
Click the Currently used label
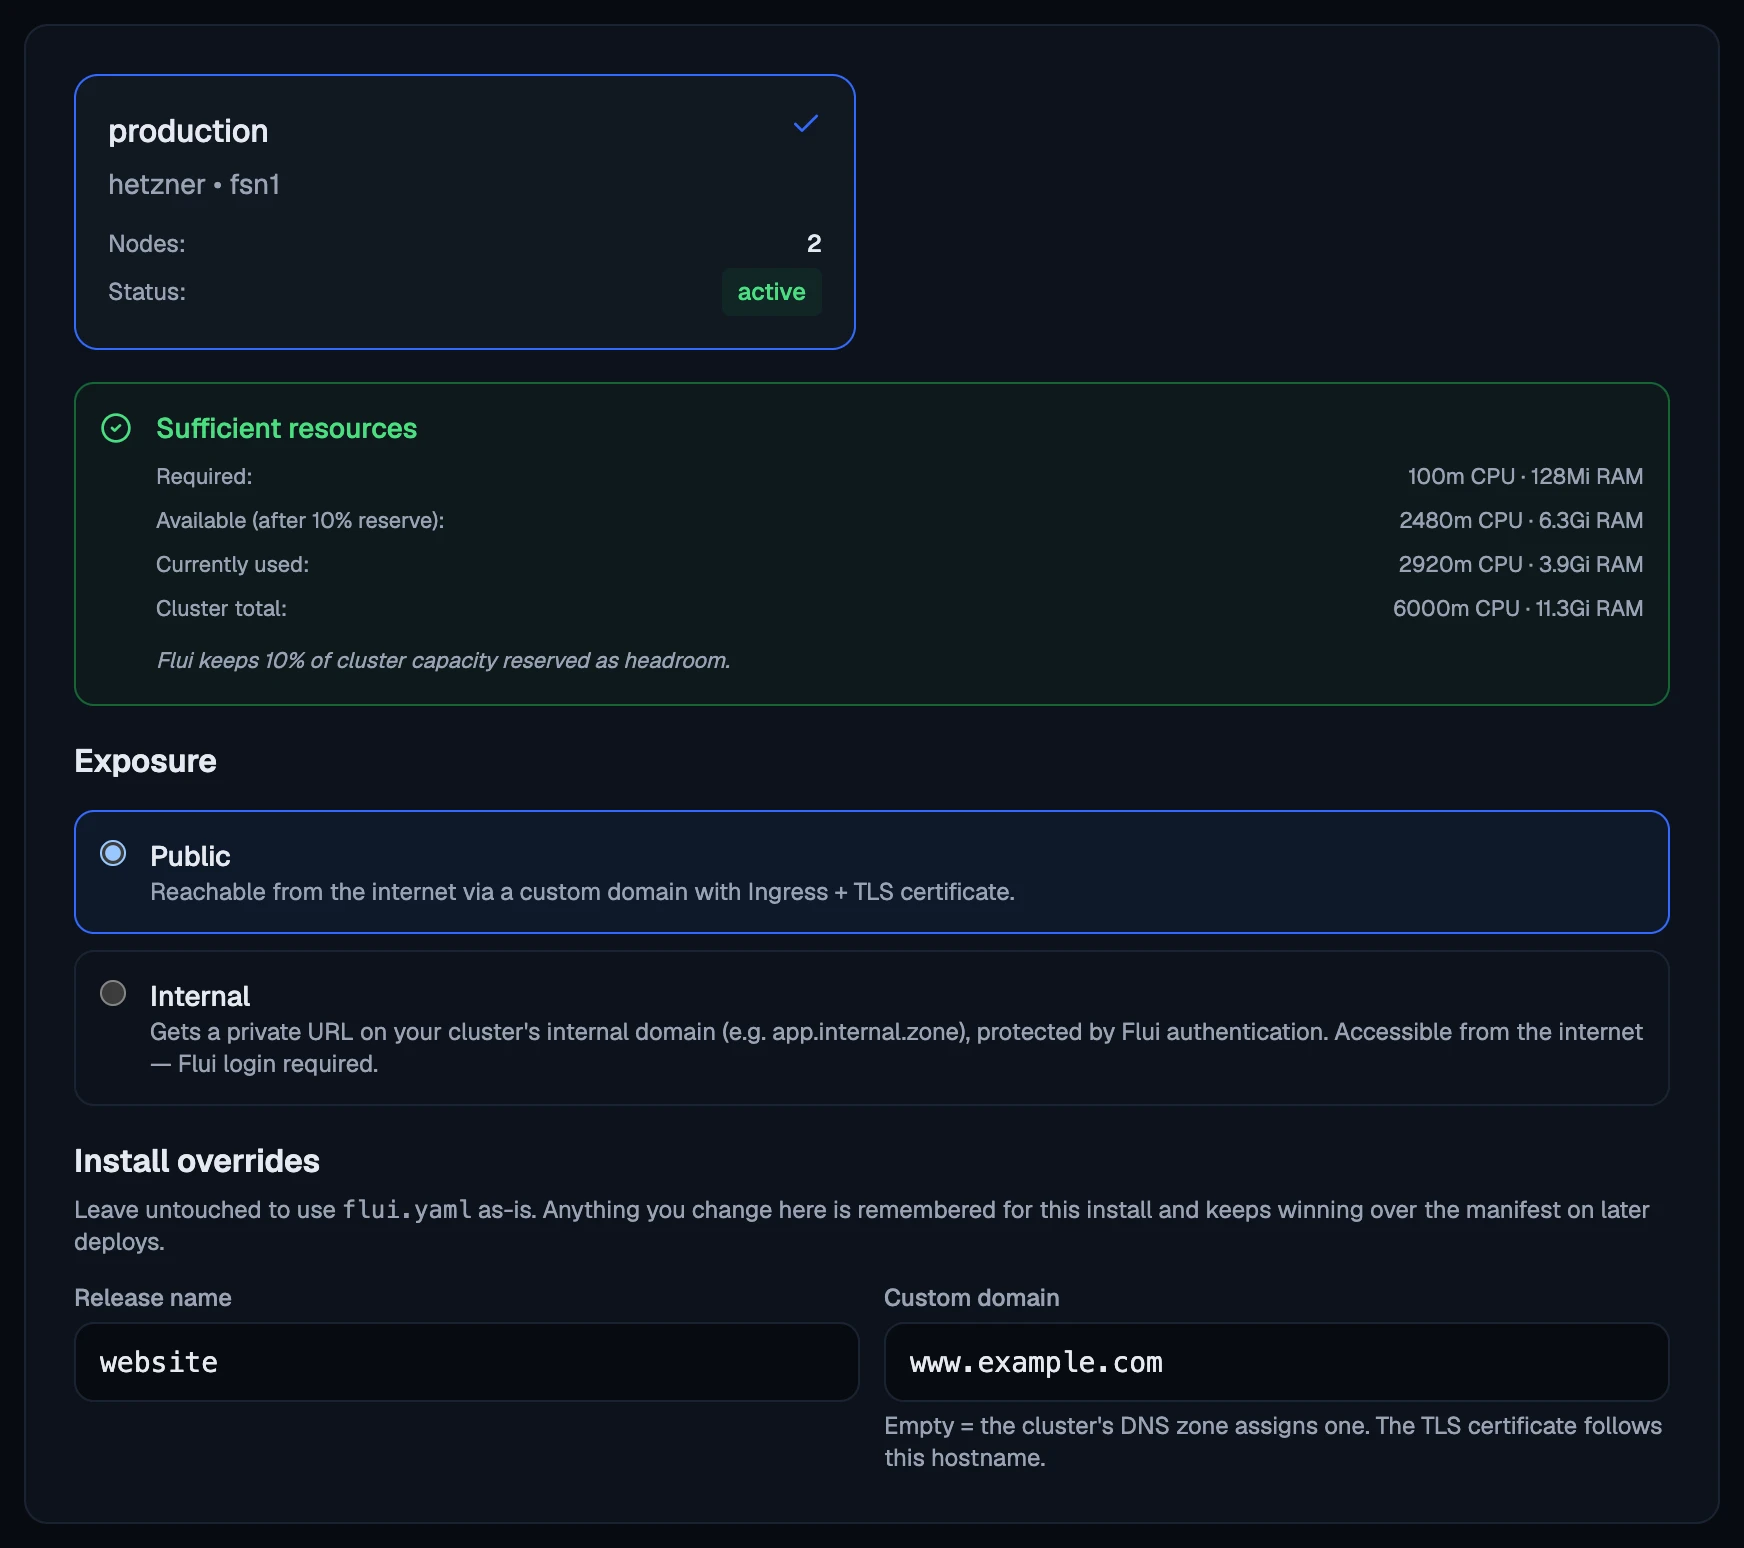(x=233, y=564)
